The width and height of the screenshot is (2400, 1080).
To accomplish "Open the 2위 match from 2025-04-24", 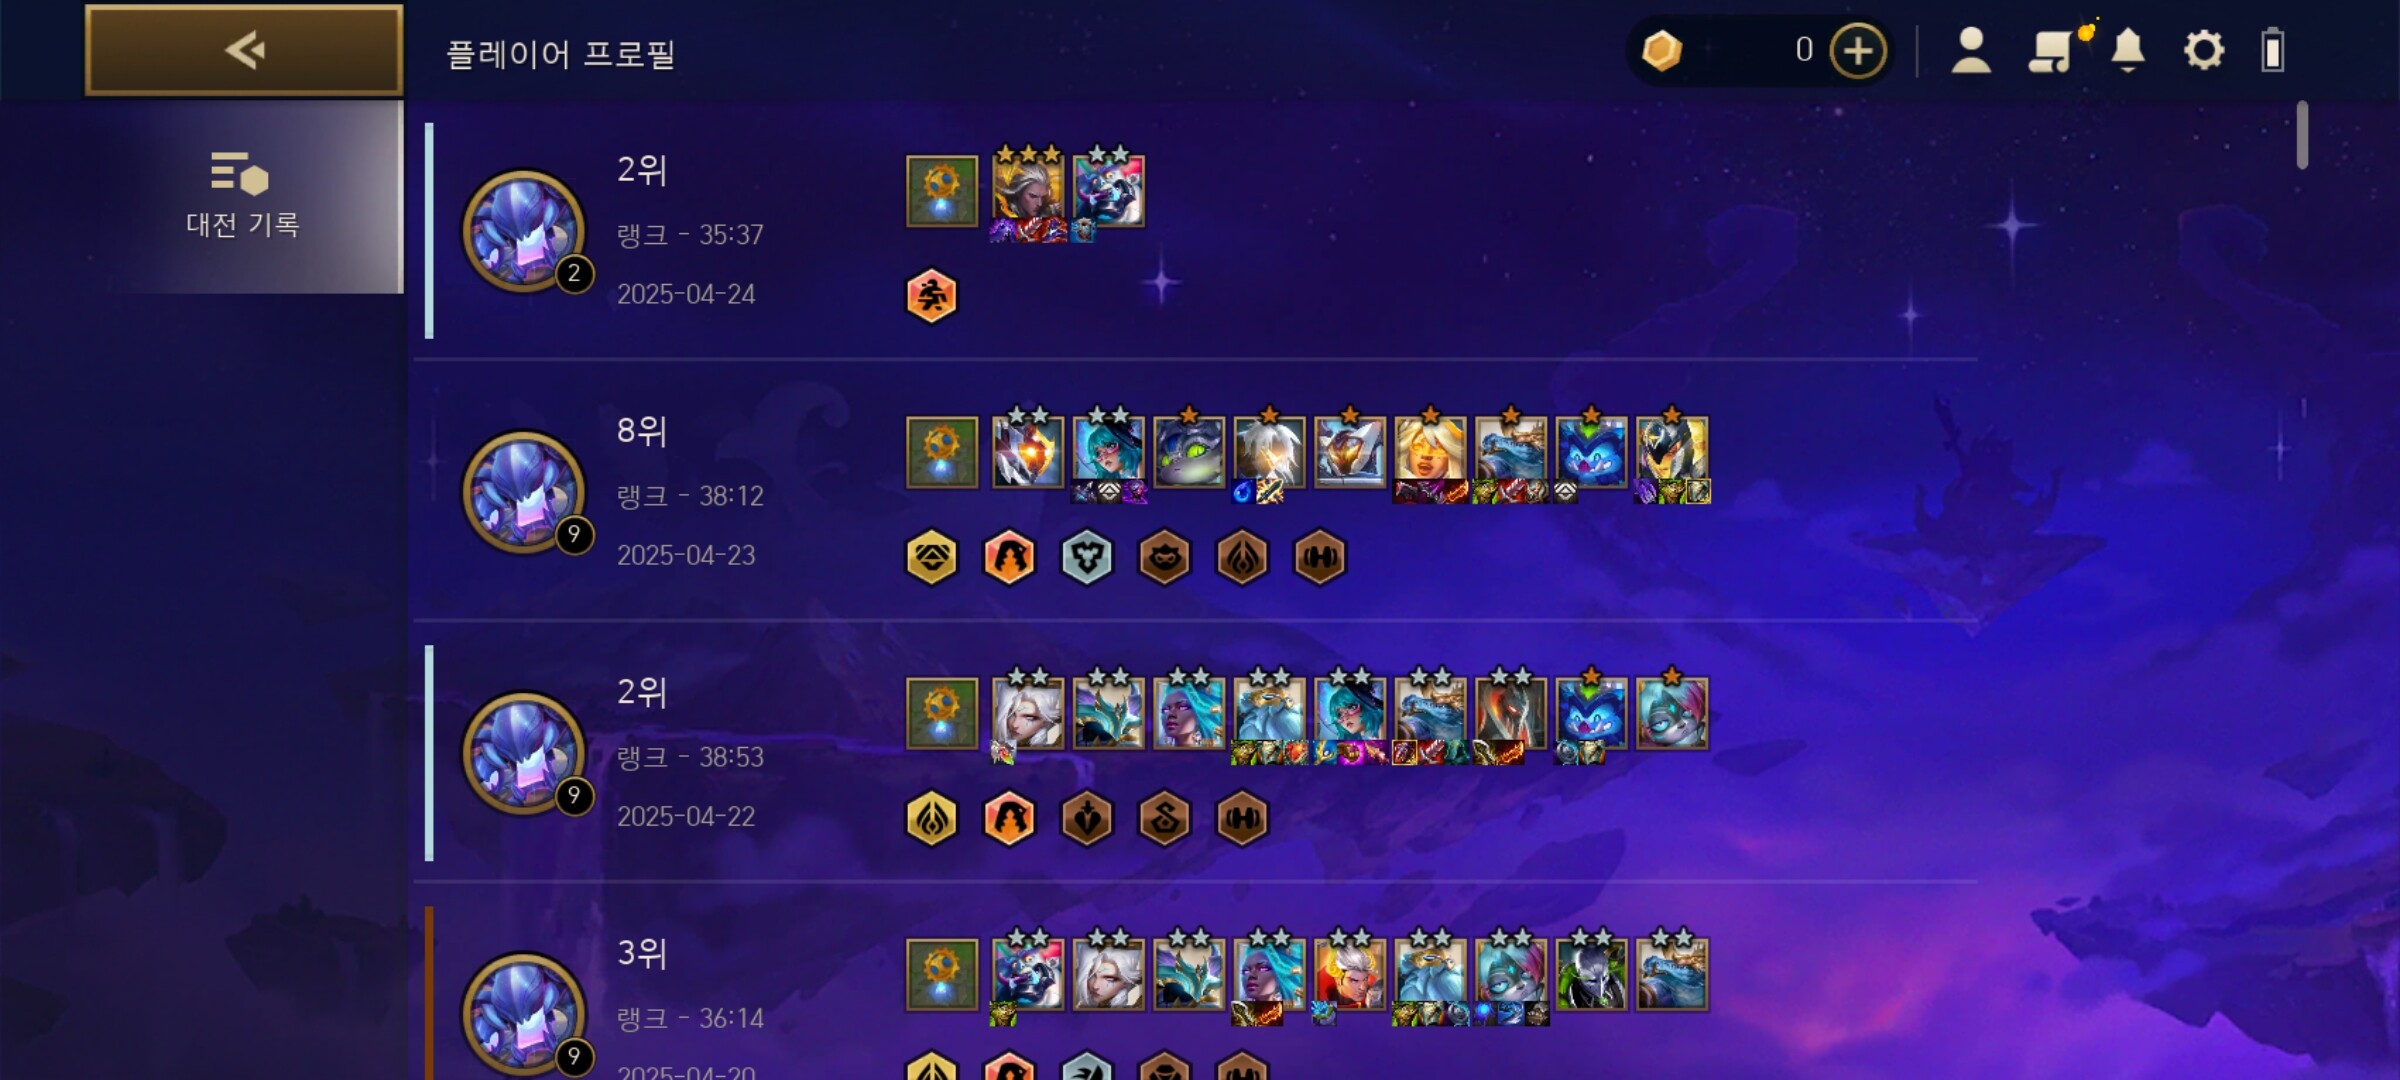I will click(1195, 231).
